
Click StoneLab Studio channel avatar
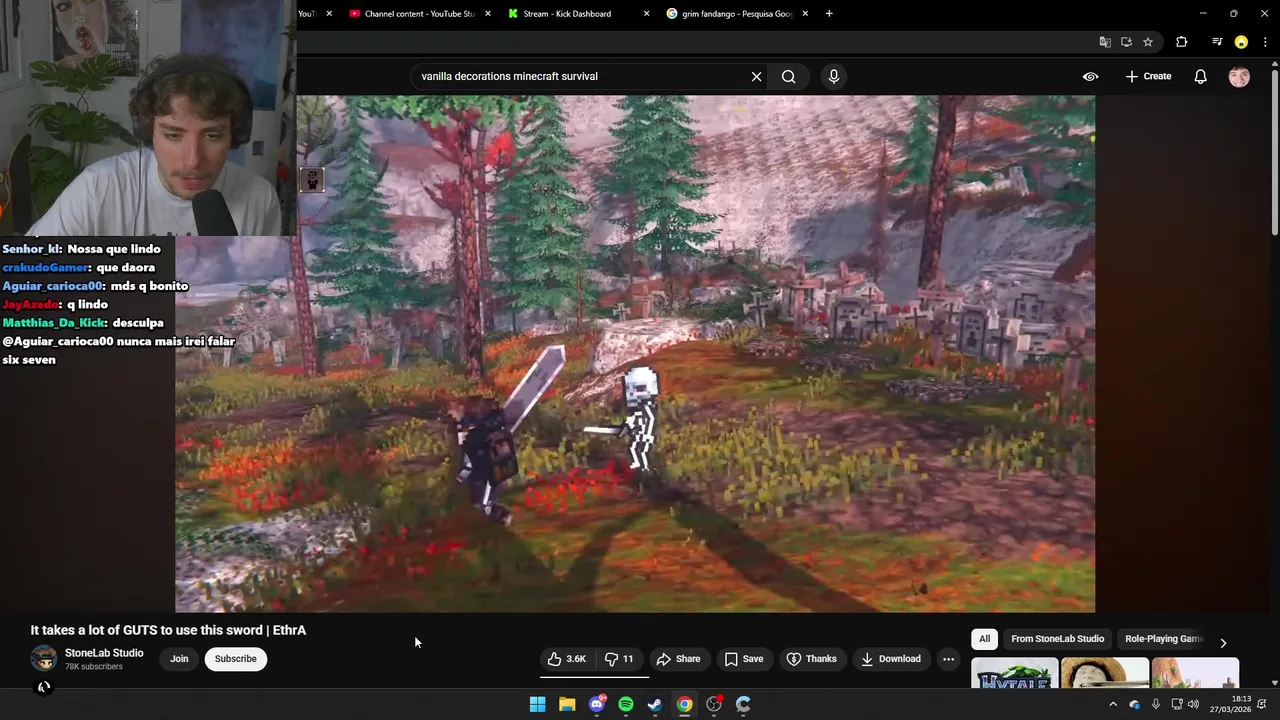point(44,658)
